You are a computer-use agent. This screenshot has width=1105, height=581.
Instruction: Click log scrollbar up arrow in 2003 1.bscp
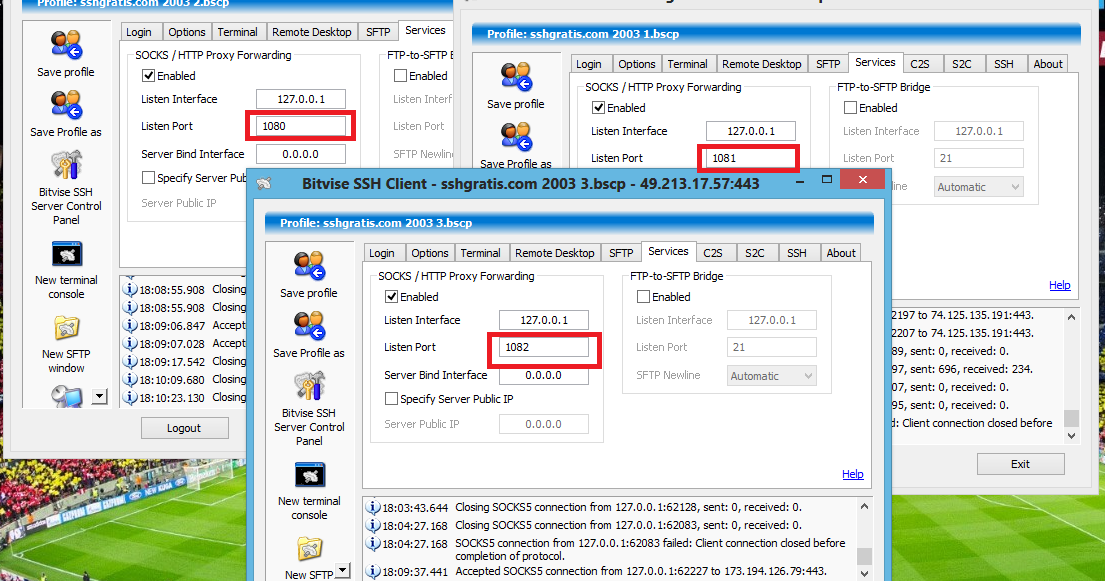coord(1071,317)
